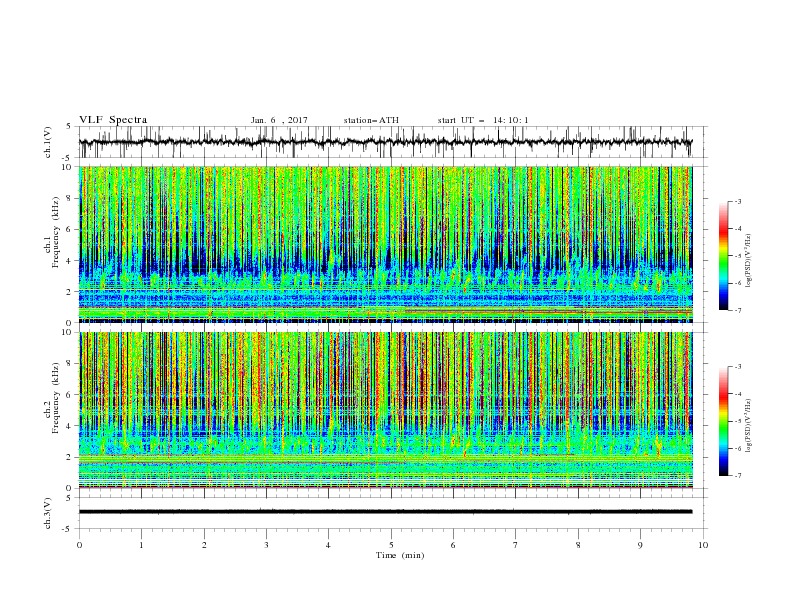
Task: Click the time axis tick label '3'
Action: click(x=266, y=545)
